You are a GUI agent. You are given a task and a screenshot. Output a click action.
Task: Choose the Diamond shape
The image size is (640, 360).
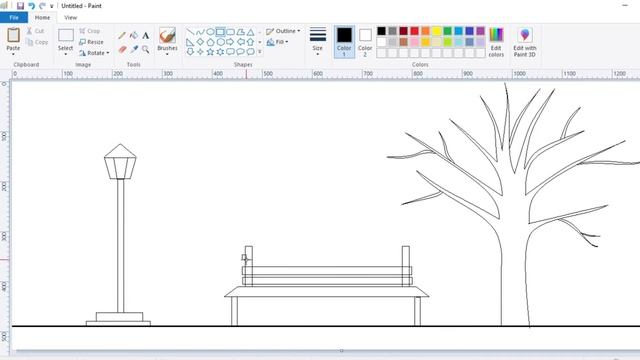200,42
